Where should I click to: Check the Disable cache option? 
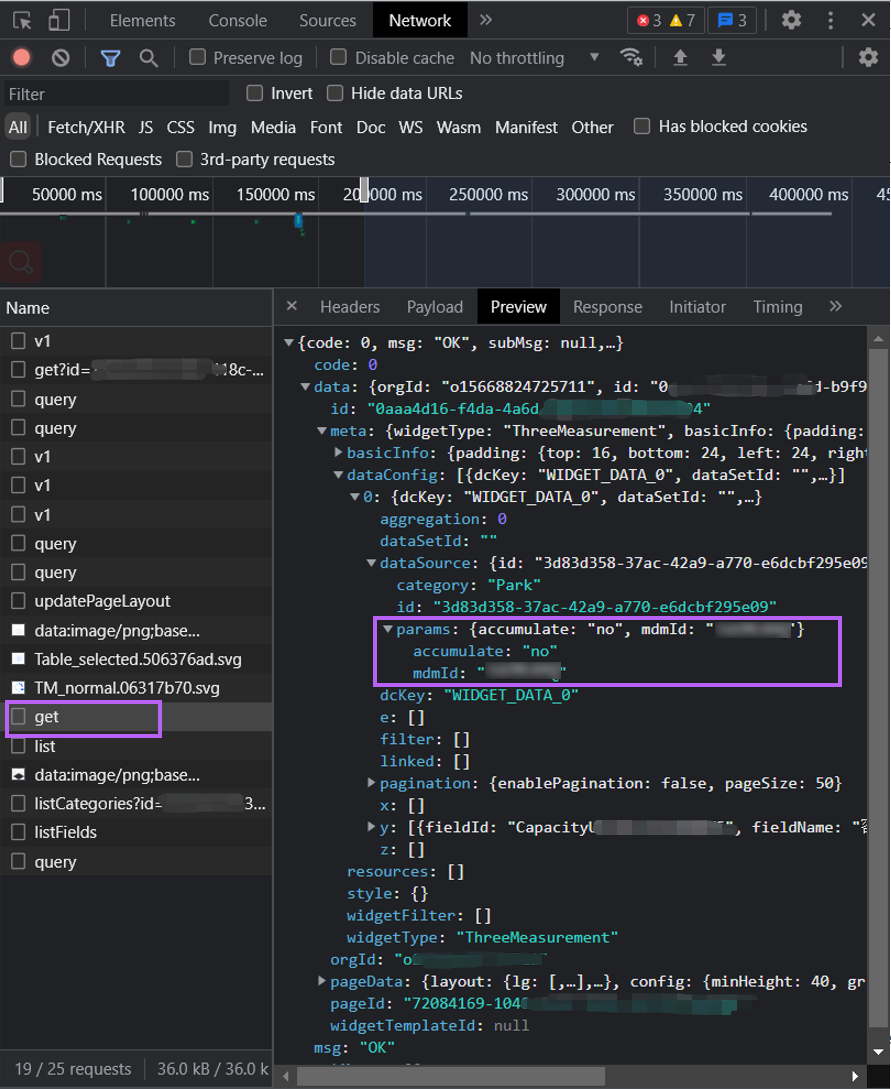click(339, 58)
